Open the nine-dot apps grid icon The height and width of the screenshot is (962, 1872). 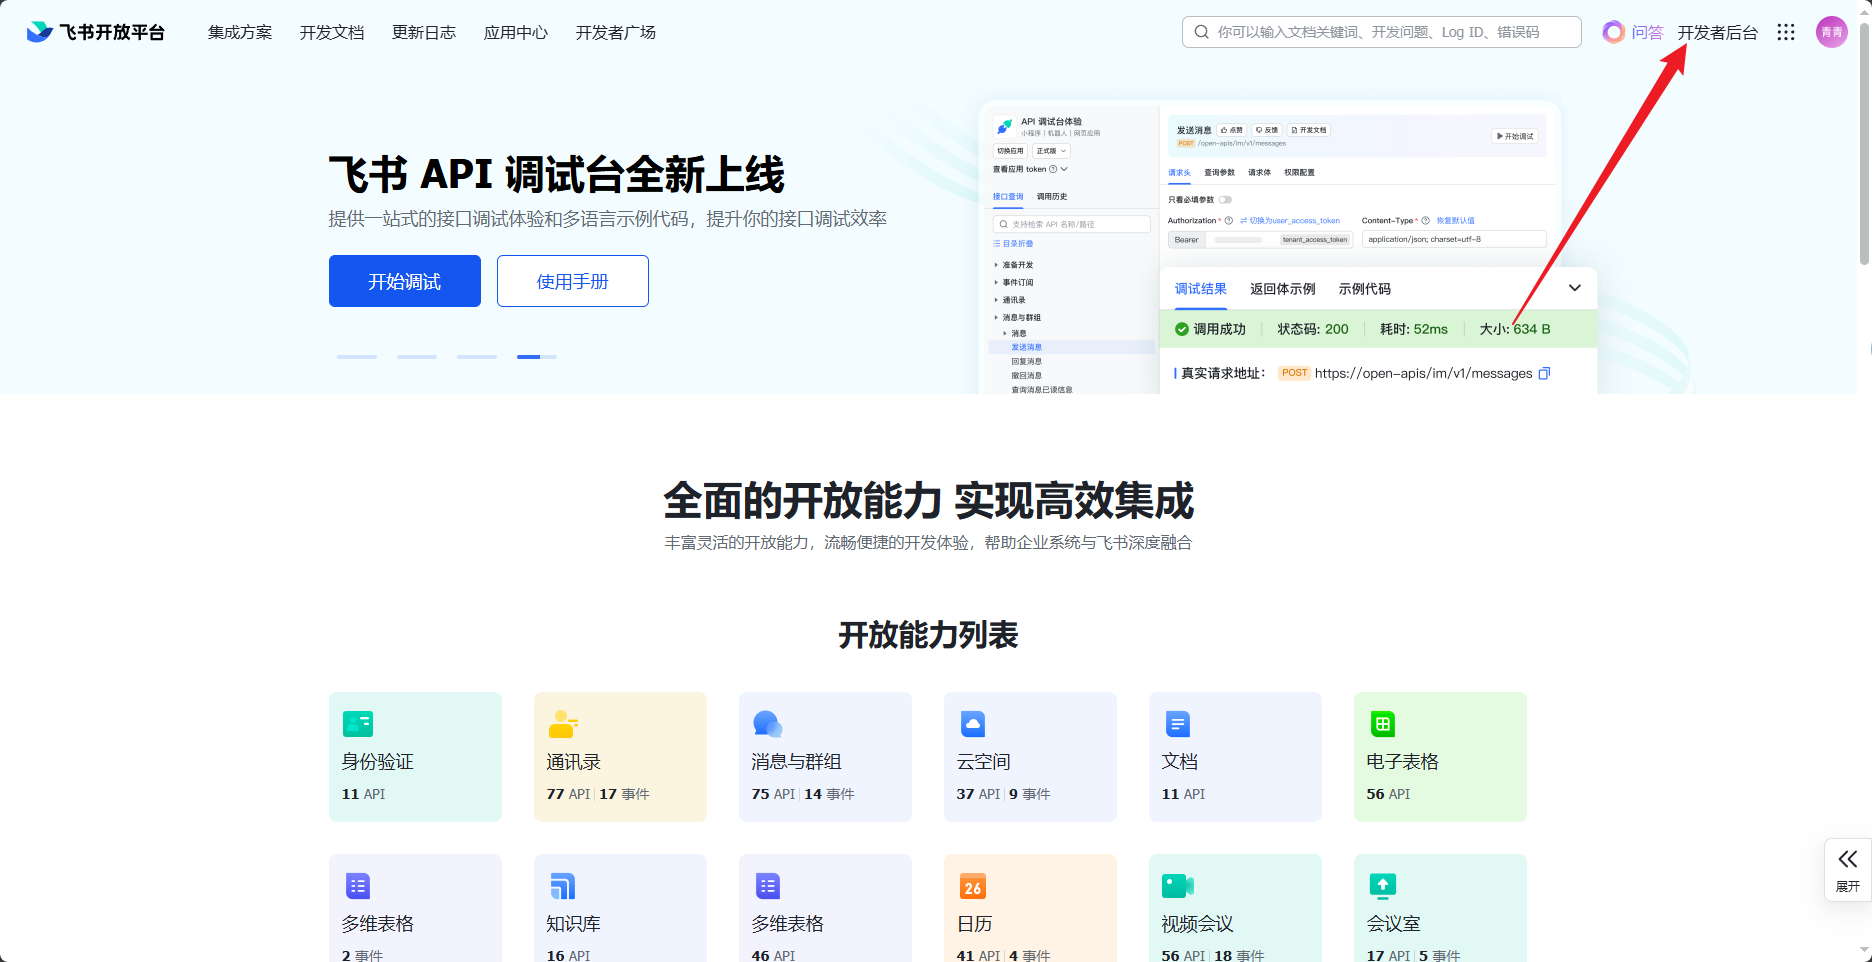point(1786,32)
